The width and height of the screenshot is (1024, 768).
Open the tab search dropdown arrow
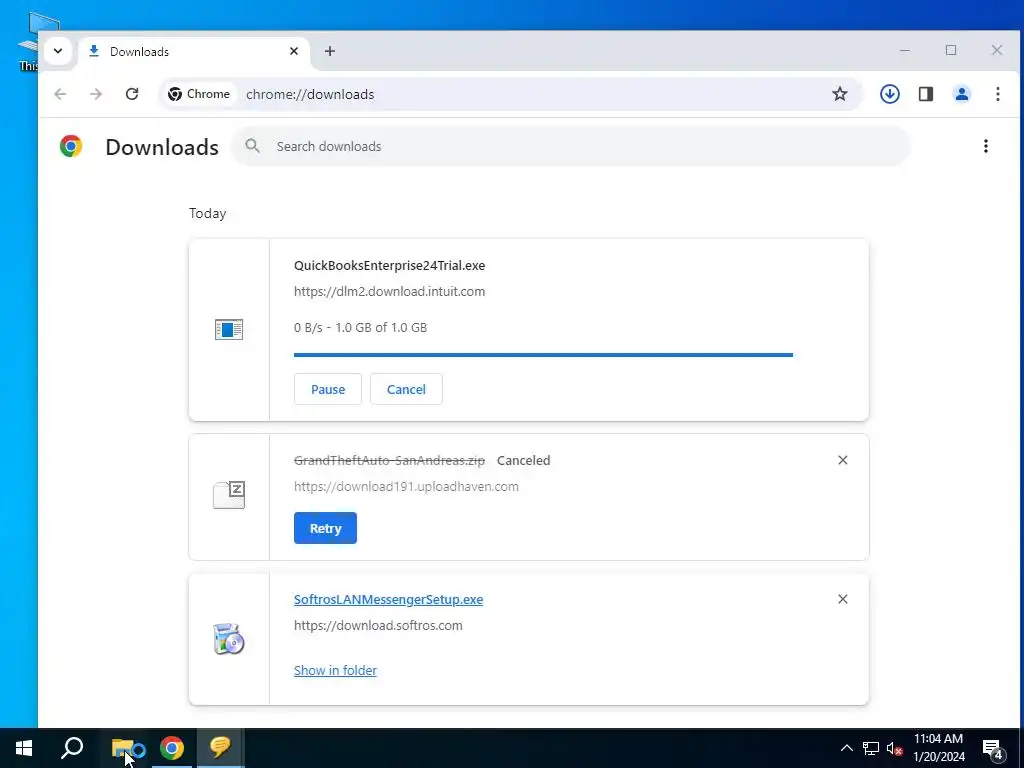point(58,51)
